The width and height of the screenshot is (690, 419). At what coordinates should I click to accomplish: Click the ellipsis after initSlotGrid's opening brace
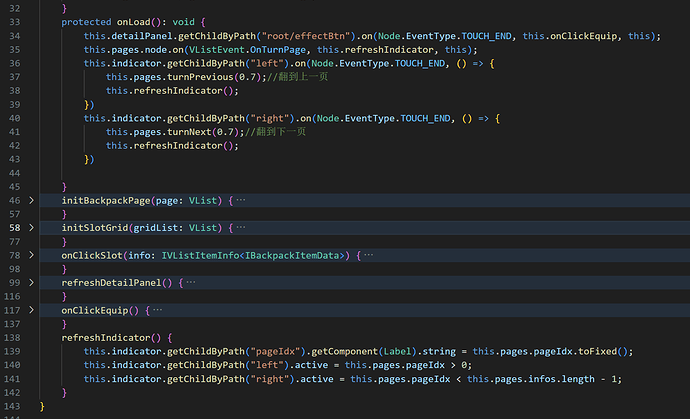pos(241,228)
